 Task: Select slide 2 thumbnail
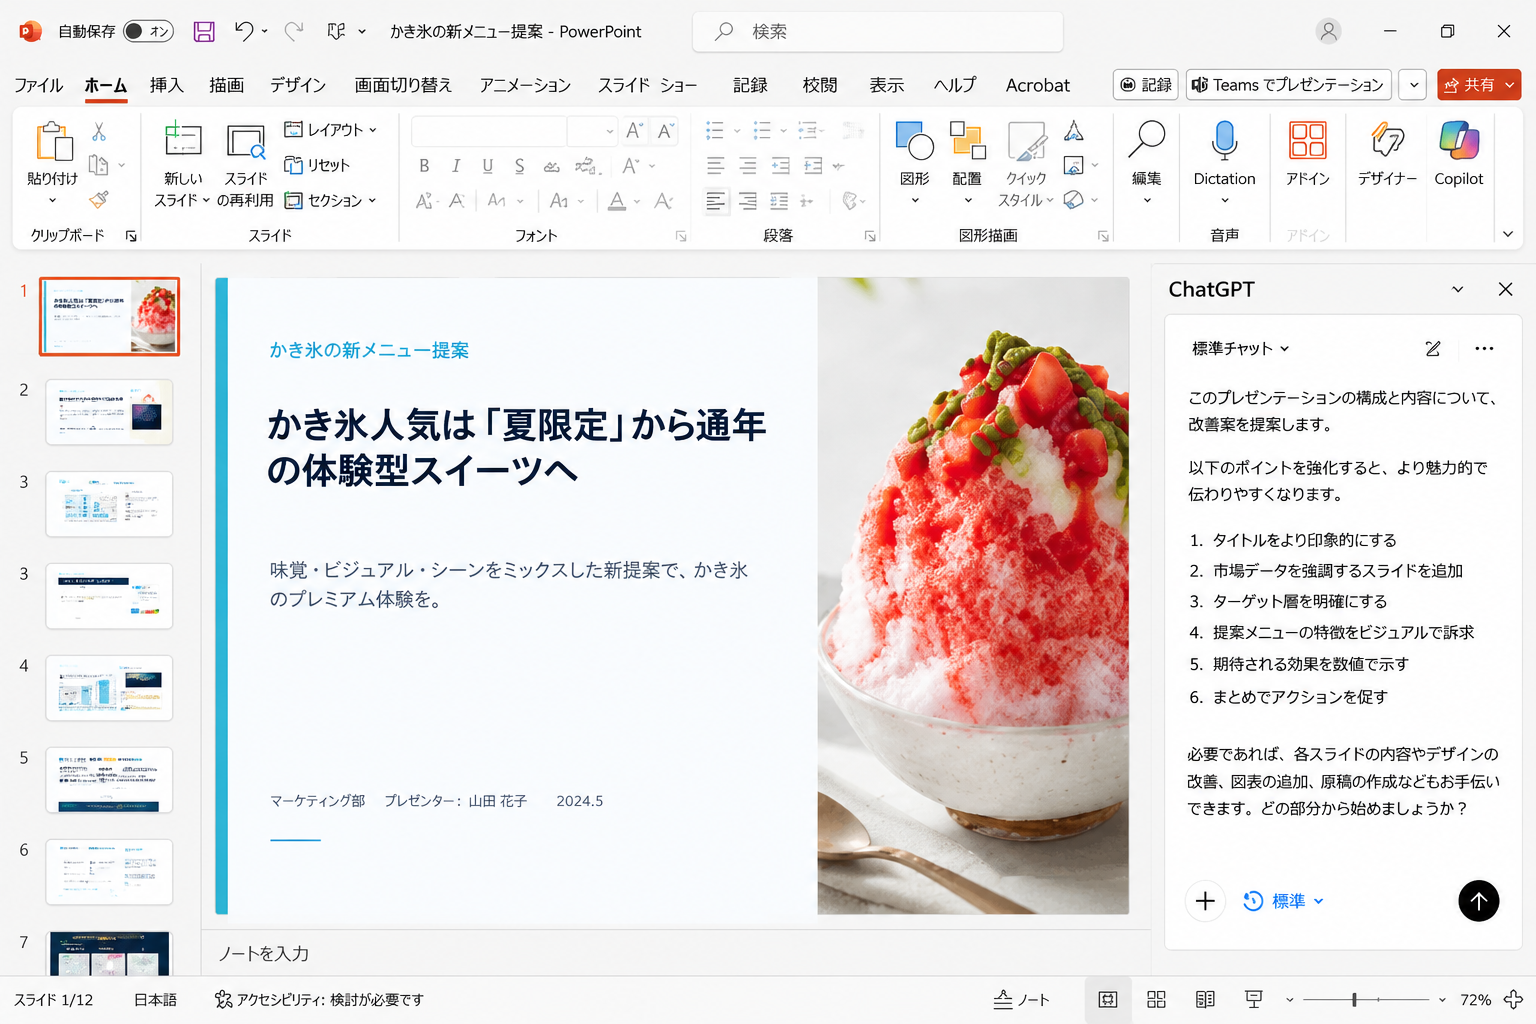coord(109,411)
